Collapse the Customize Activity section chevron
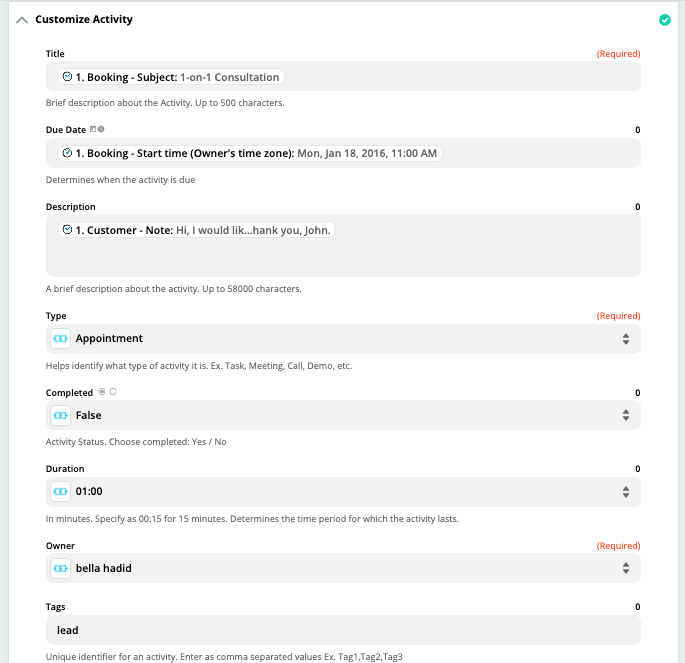The image size is (685, 663). pyautogui.click(x=22, y=20)
